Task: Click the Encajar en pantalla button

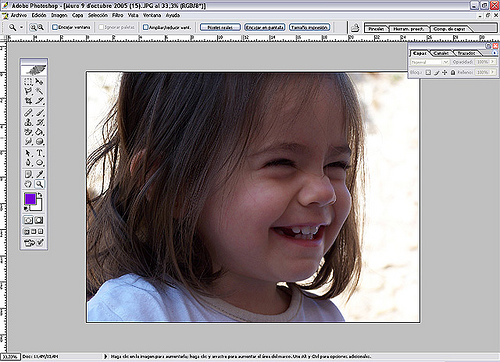Action: click(x=265, y=27)
